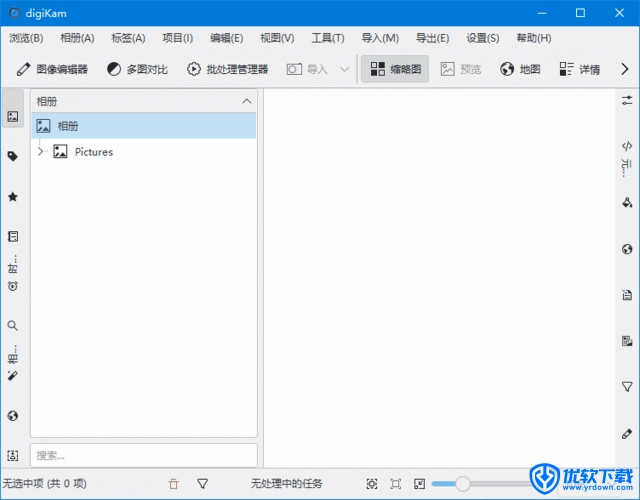
Task: Switch to Preview mode (预览)
Action: point(460,69)
